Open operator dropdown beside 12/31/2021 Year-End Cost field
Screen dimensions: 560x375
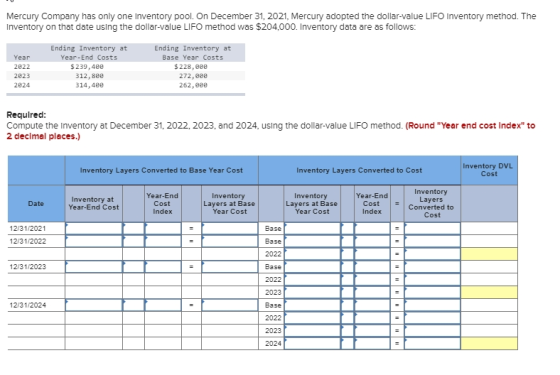coord(134,229)
